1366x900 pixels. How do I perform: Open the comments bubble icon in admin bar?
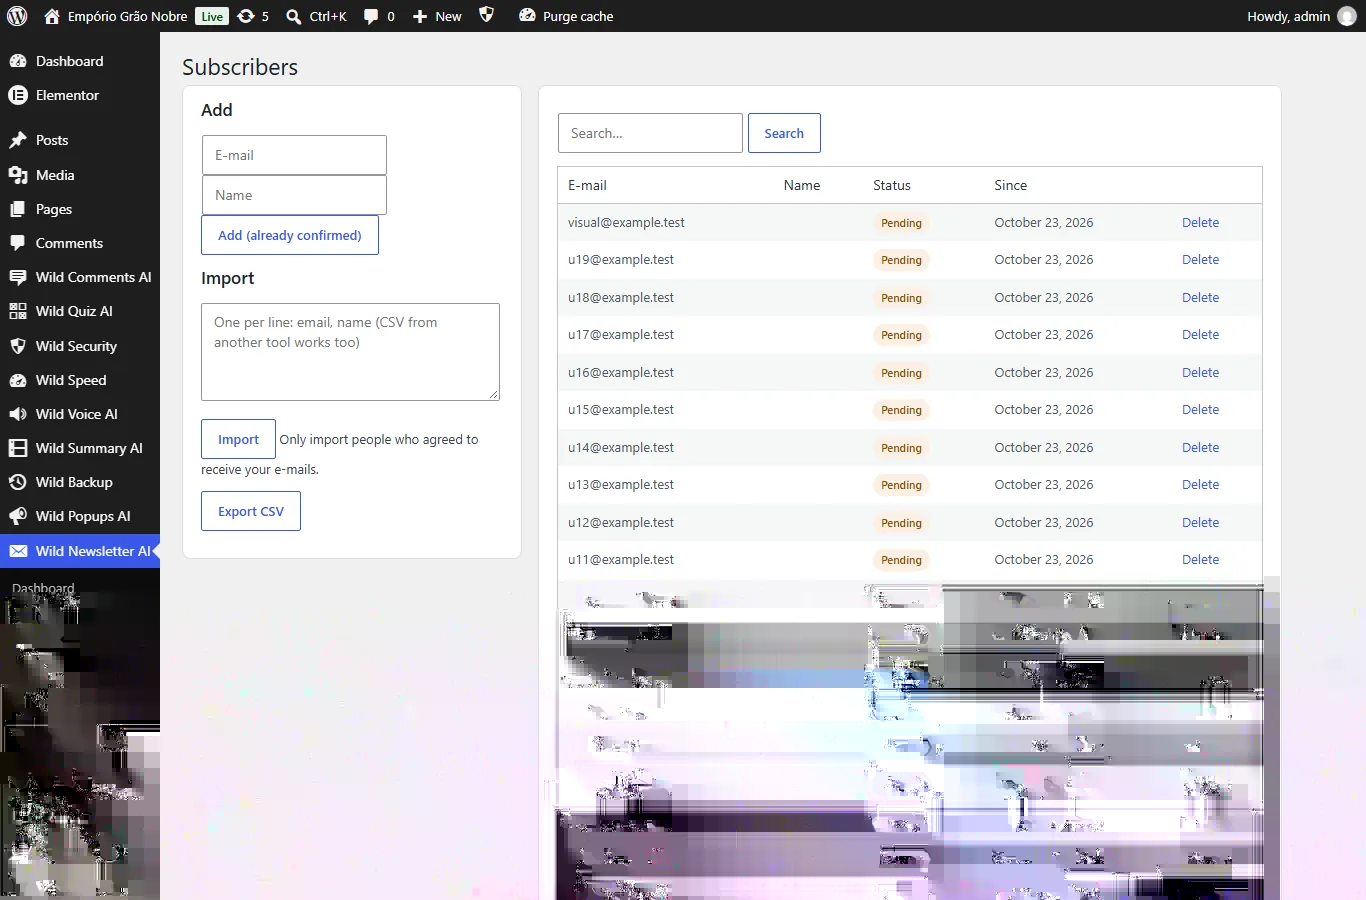[371, 16]
